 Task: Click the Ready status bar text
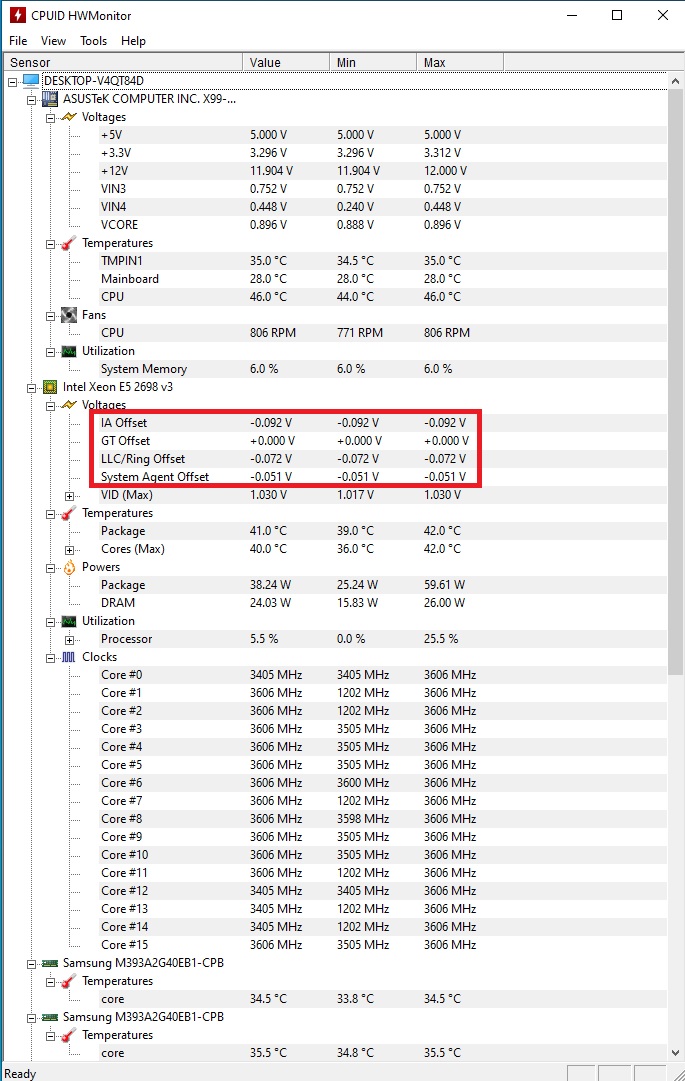pyautogui.click(x=20, y=1073)
